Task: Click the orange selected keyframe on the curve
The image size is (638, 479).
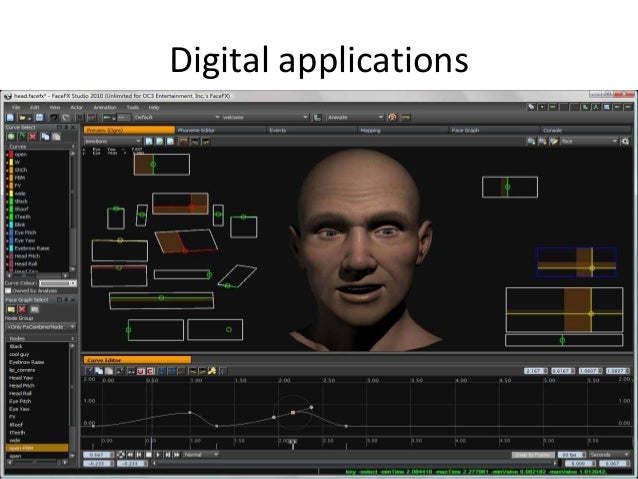Action: point(293,413)
